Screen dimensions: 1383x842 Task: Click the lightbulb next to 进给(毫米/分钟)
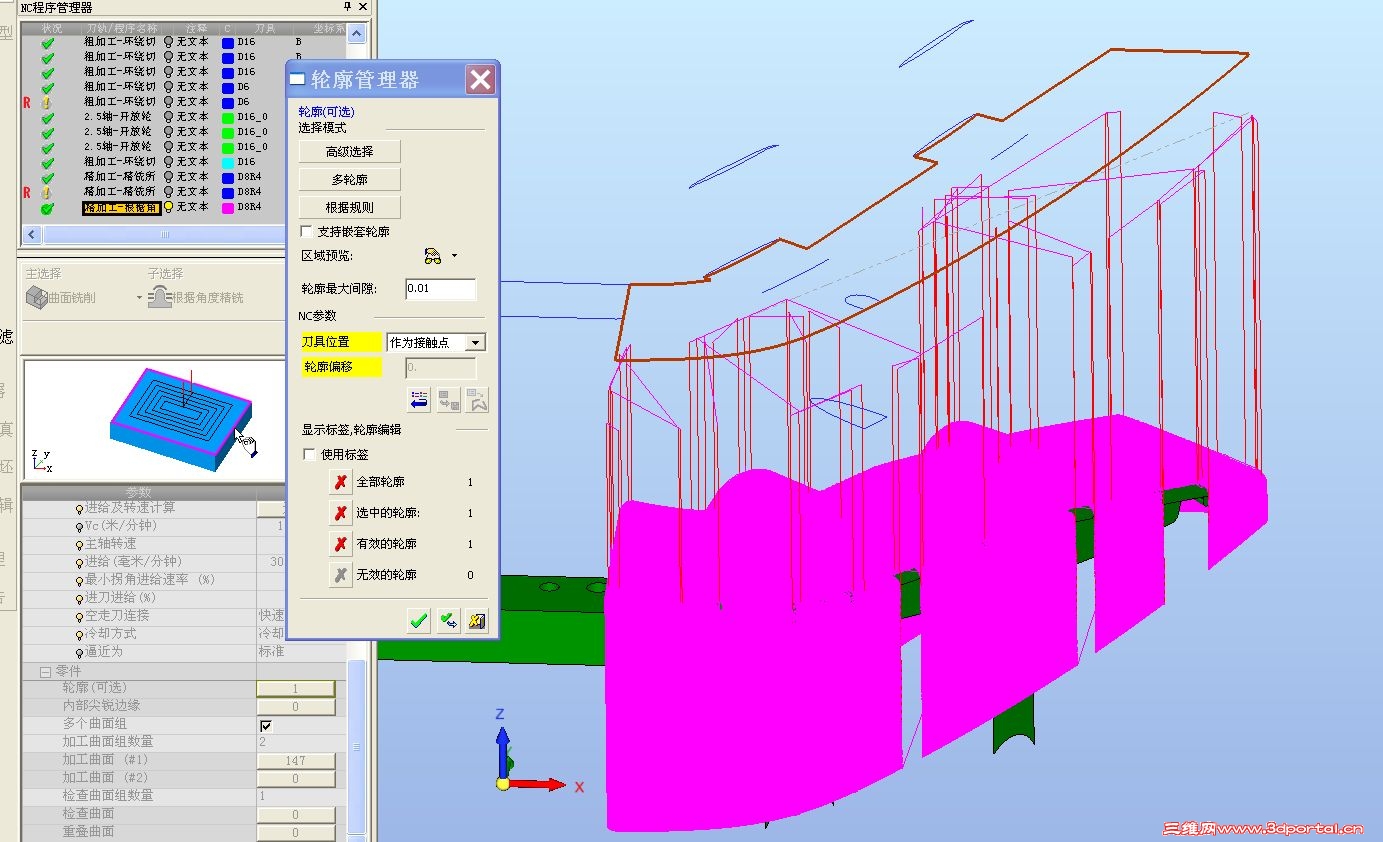80,562
